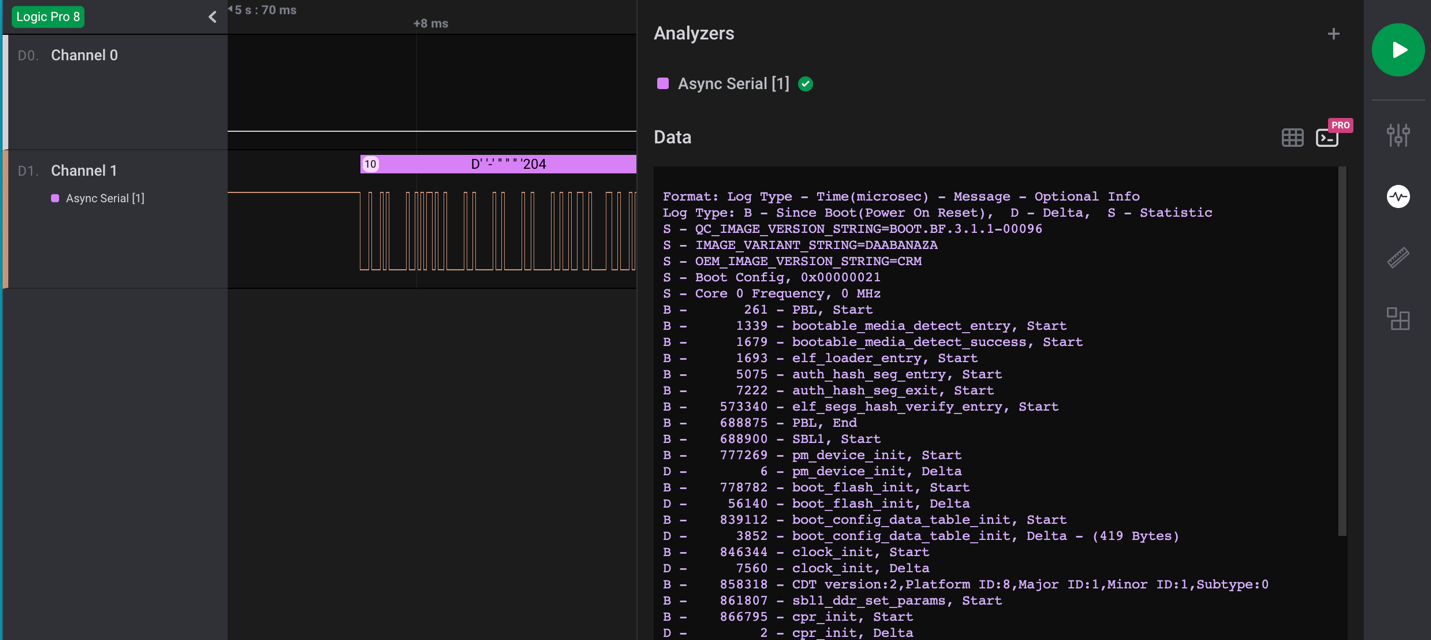
Task: Collapse the channel label sidebar chevron
Action: pyautogui.click(x=212, y=17)
